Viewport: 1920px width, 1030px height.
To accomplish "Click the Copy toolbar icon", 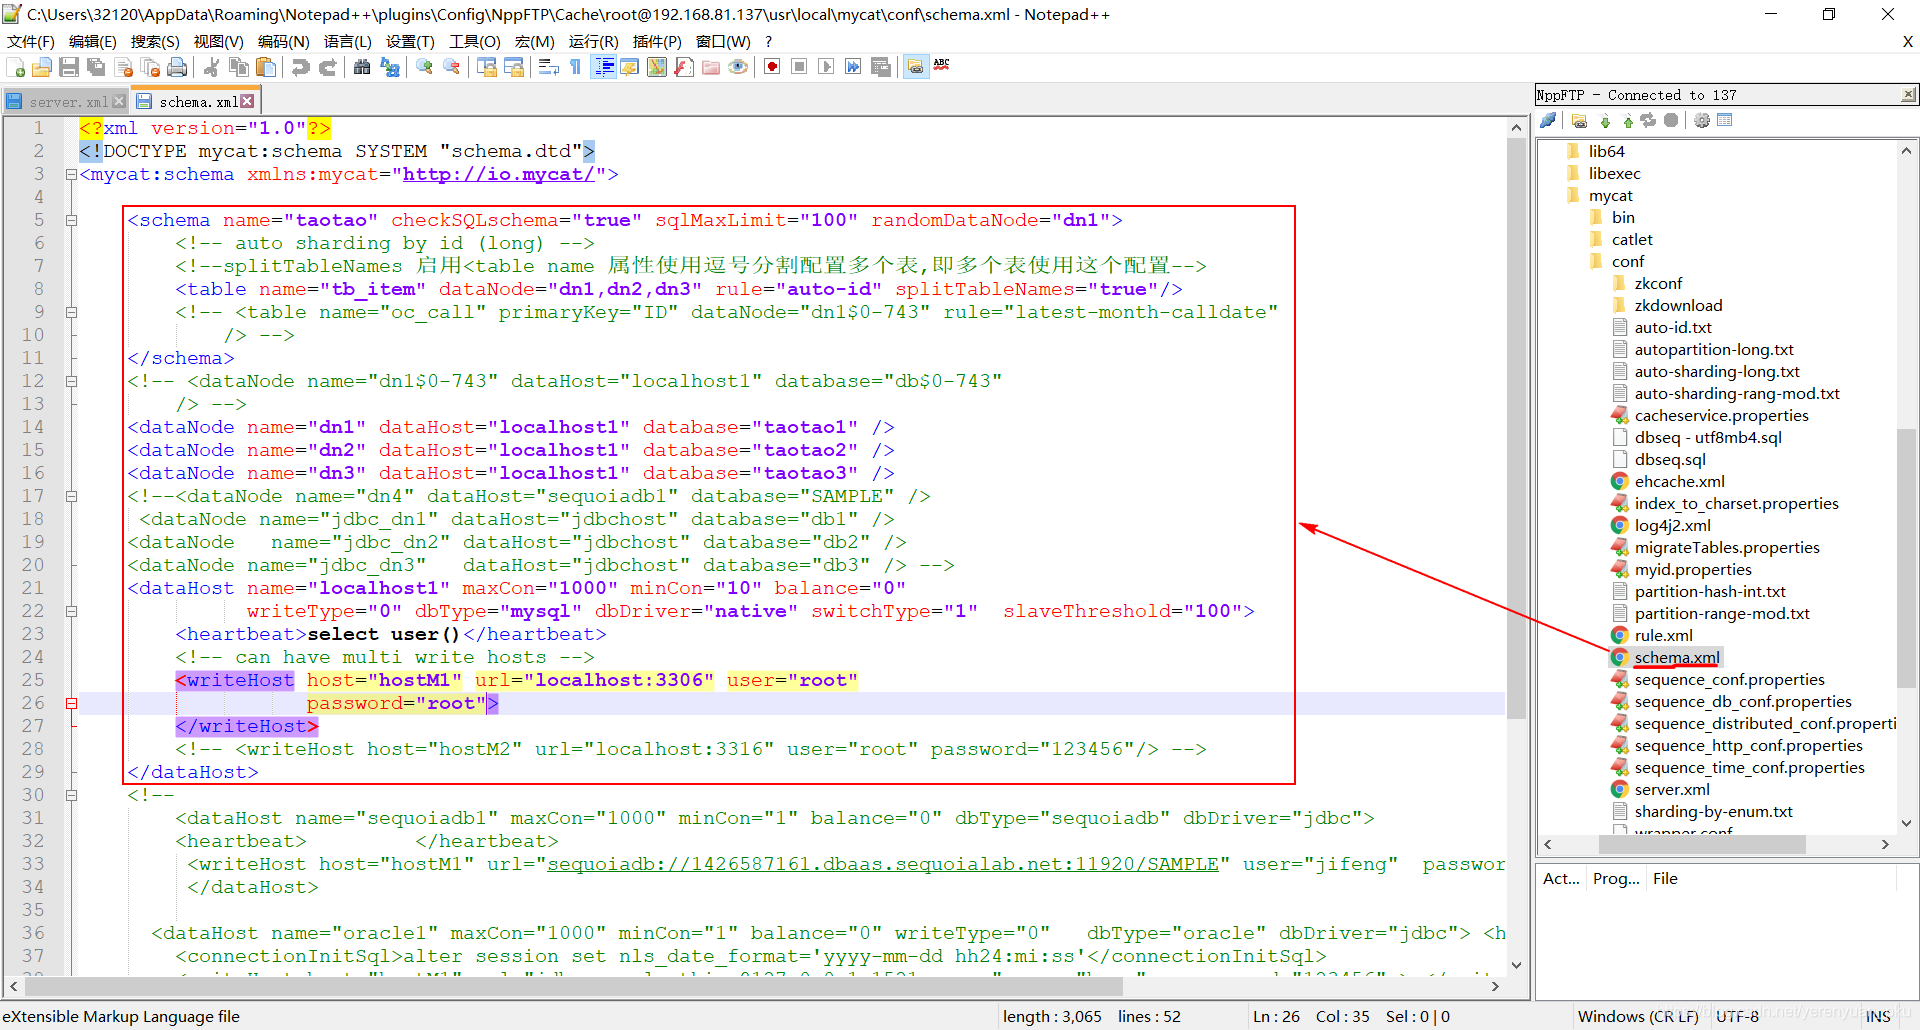I will click(239, 67).
